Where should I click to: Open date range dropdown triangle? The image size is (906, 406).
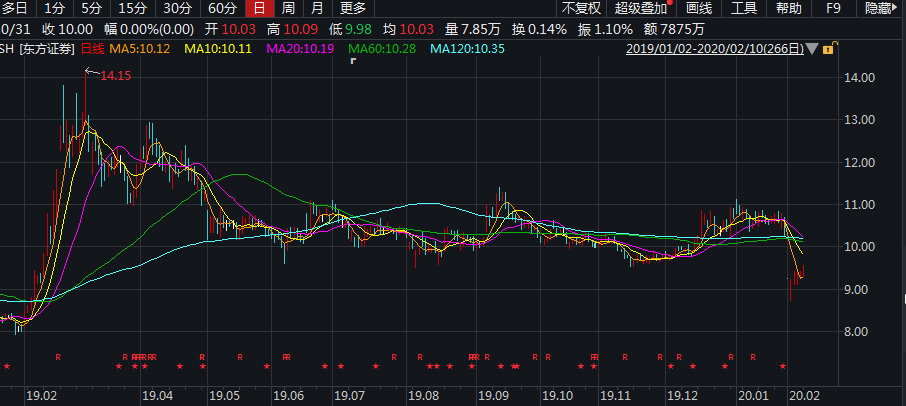tap(812, 49)
